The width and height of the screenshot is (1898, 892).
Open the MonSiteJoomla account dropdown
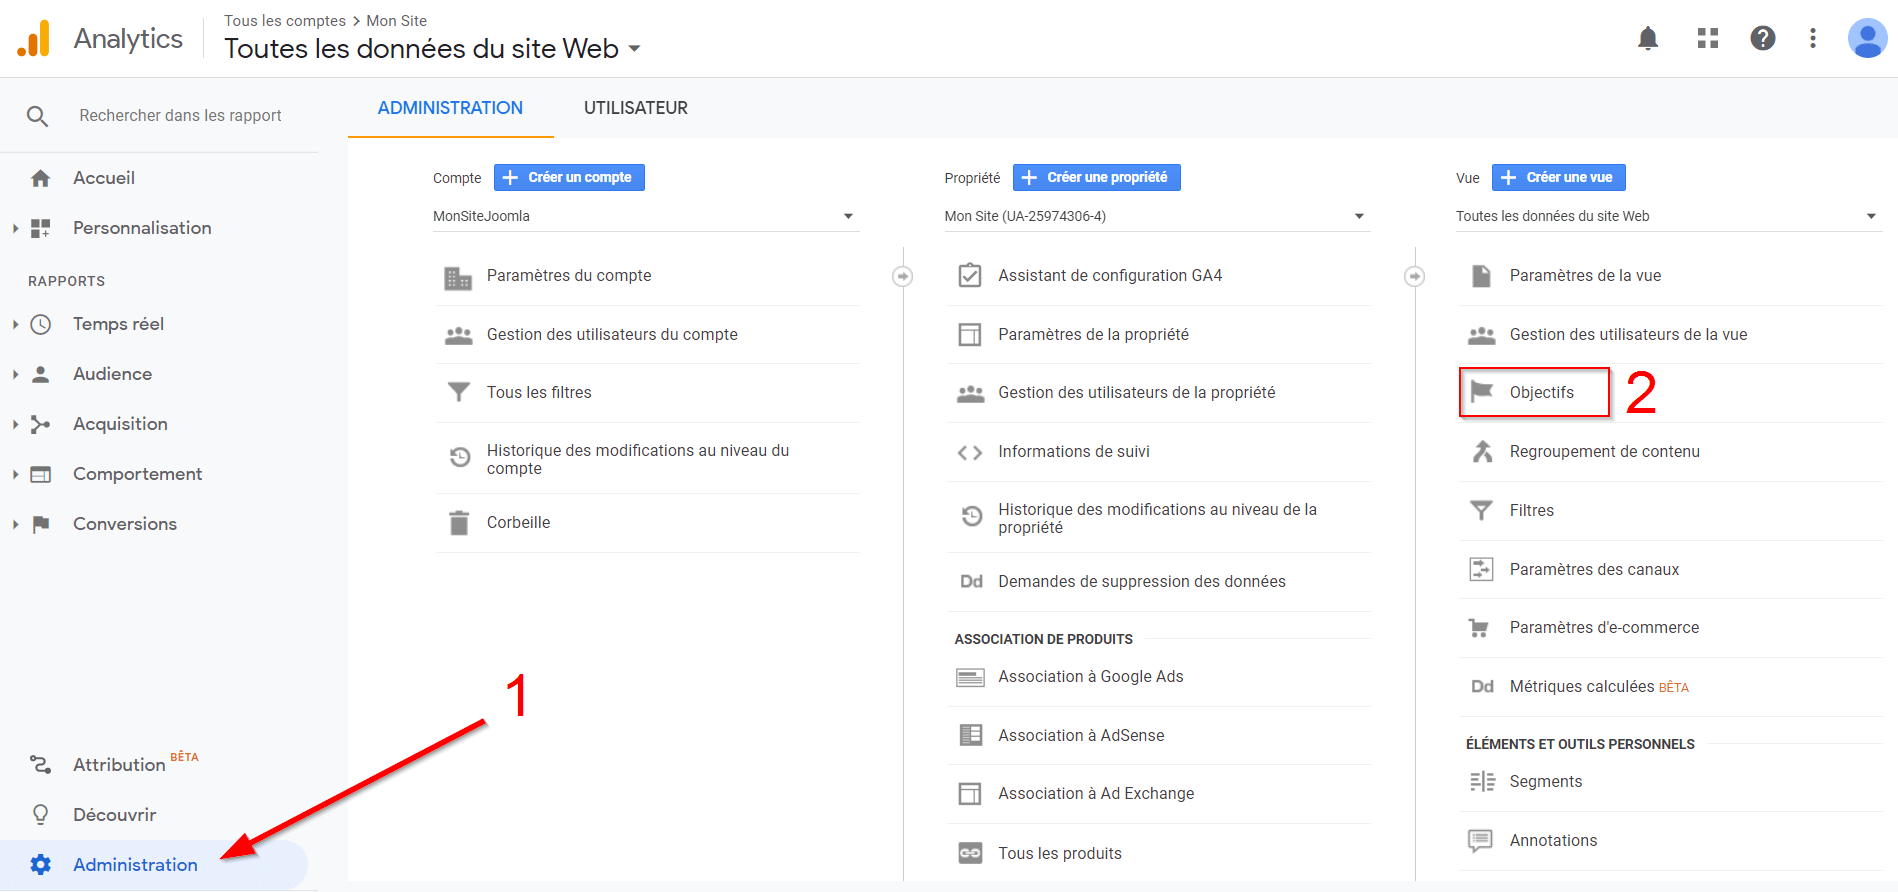[x=645, y=216]
